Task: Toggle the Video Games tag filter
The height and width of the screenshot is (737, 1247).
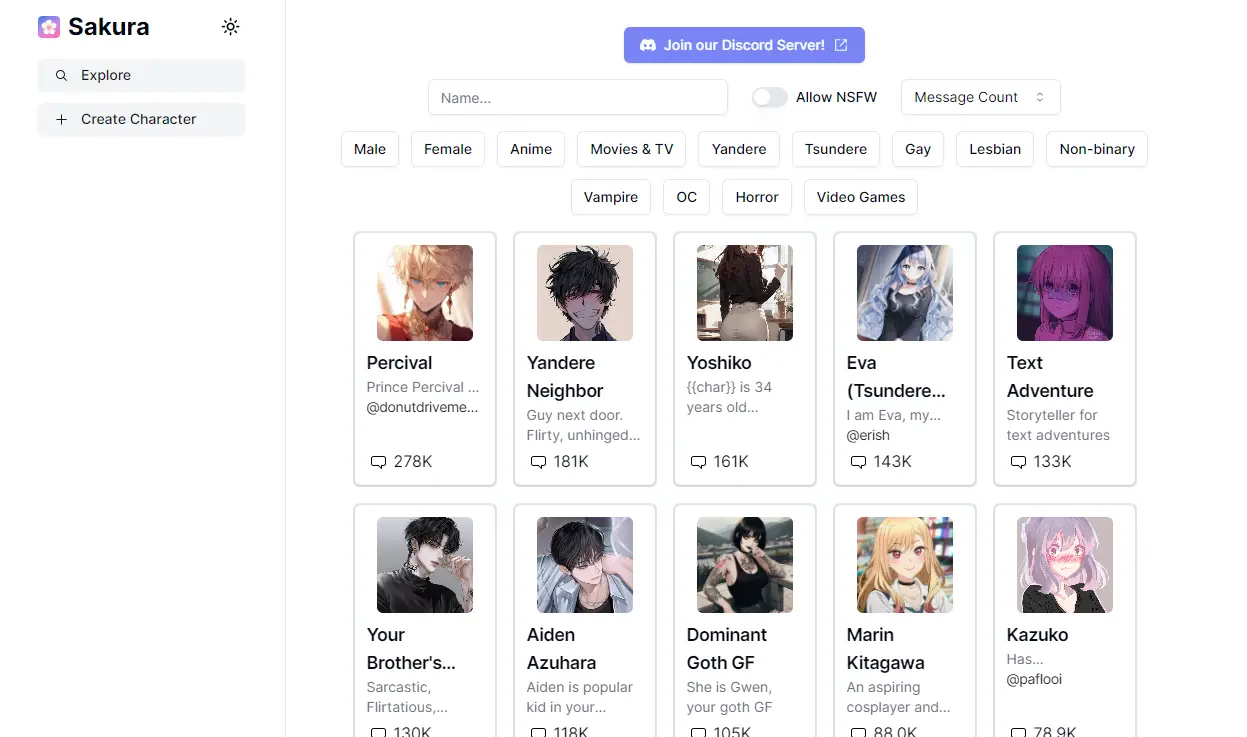Action: [860, 197]
